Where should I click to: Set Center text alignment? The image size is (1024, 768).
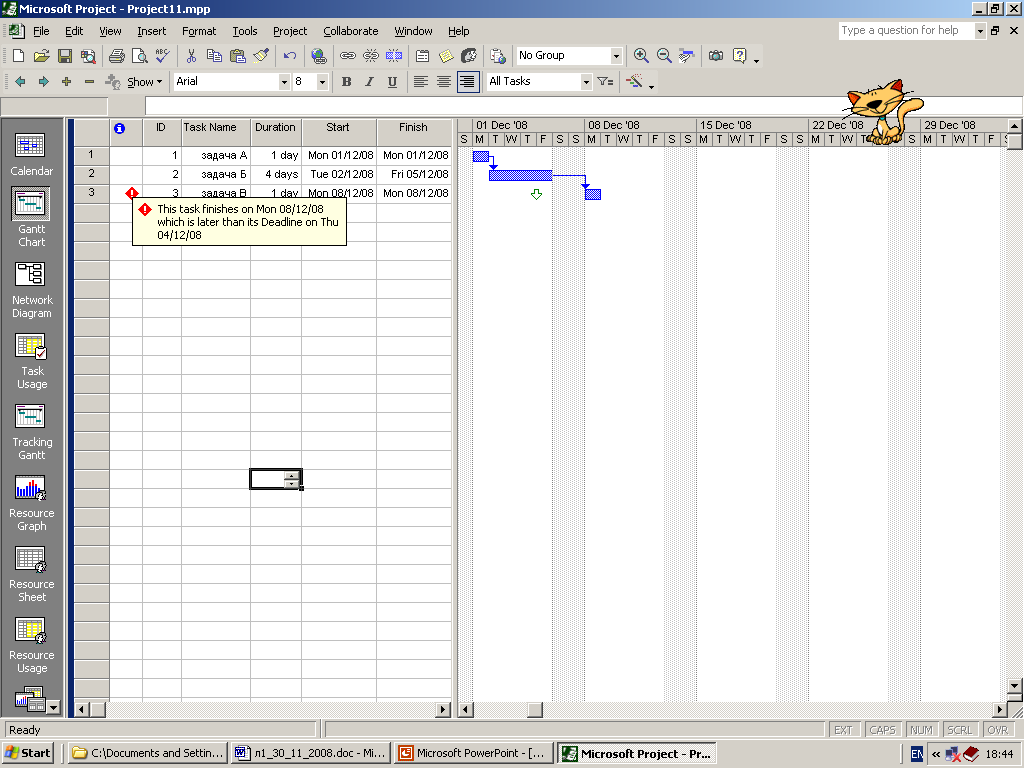tap(444, 82)
